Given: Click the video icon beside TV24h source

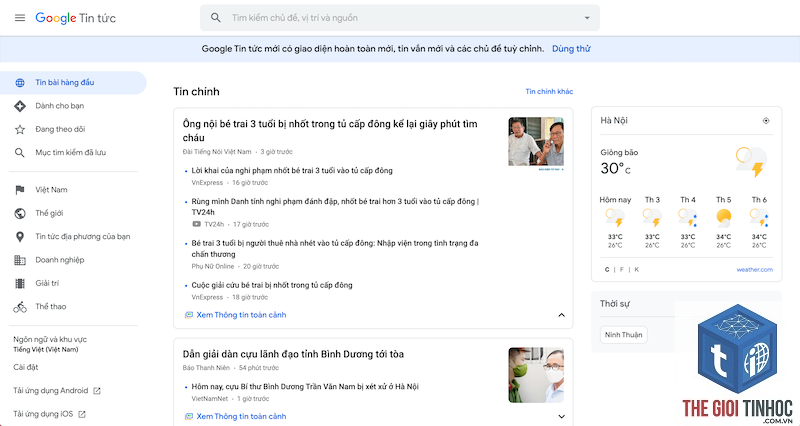Looking at the screenshot, I should tap(196, 224).
